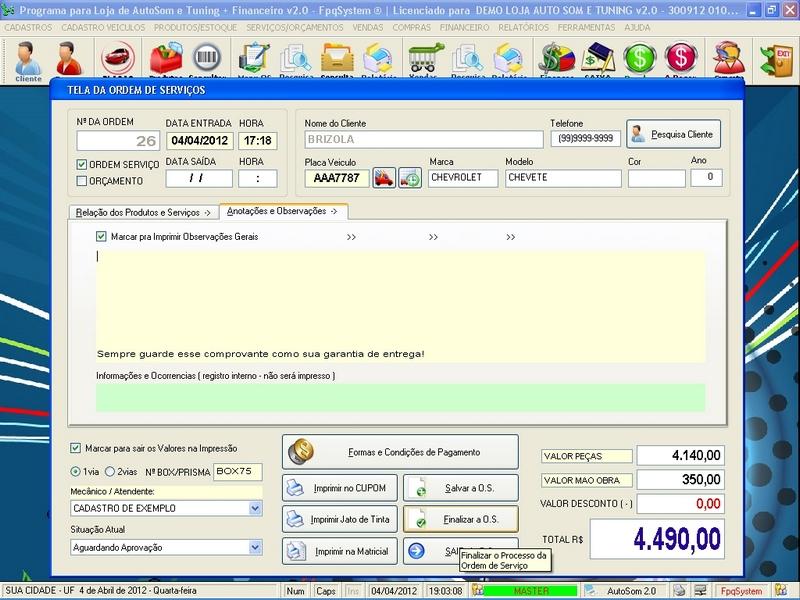The width and height of the screenshot is (800, 600).
Task: Open the COMPRAS menu
Action: tap(412, 28)
